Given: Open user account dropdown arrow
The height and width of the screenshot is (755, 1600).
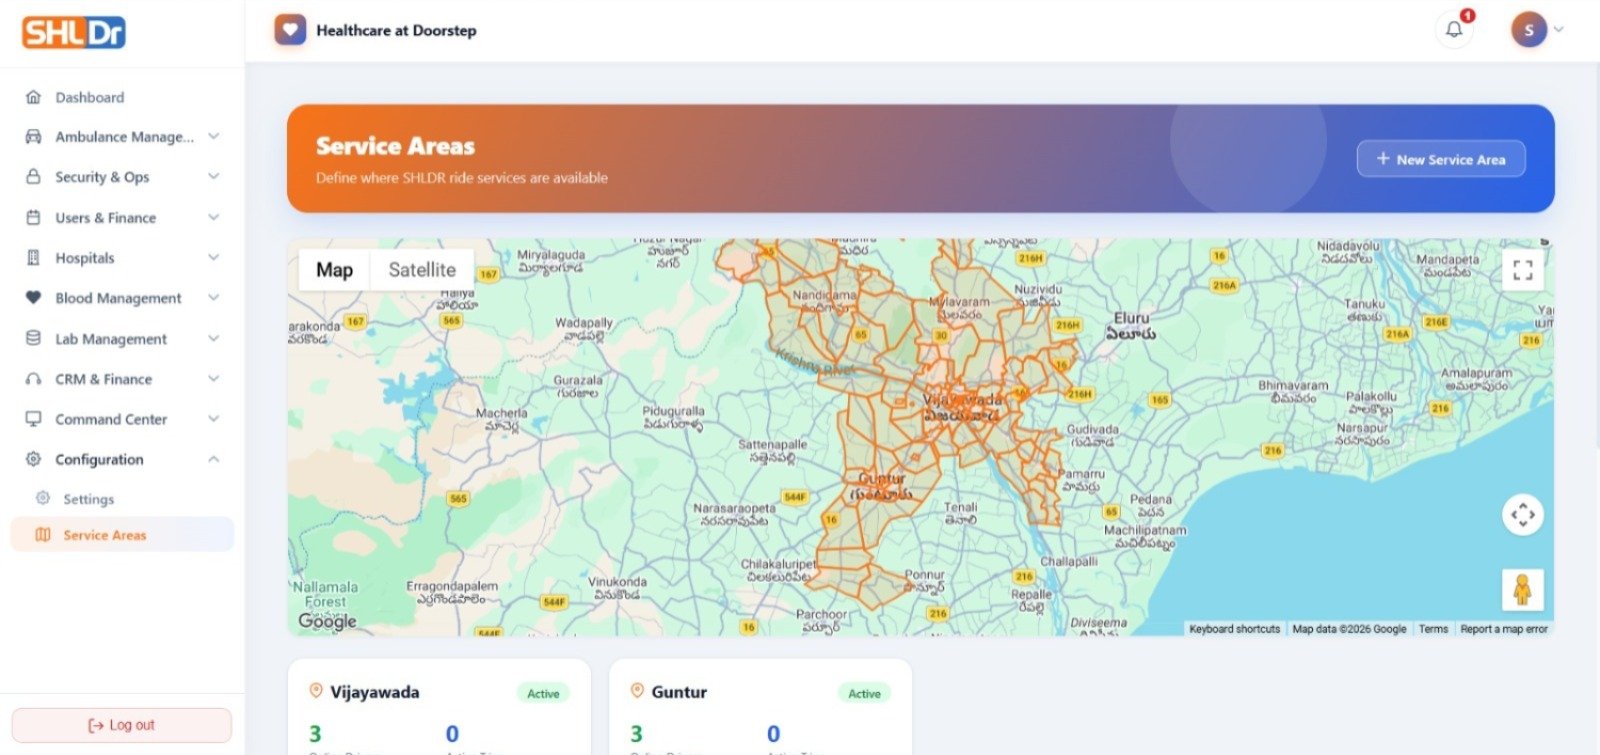Looking at the screenshot, I should click(1558, 30).
